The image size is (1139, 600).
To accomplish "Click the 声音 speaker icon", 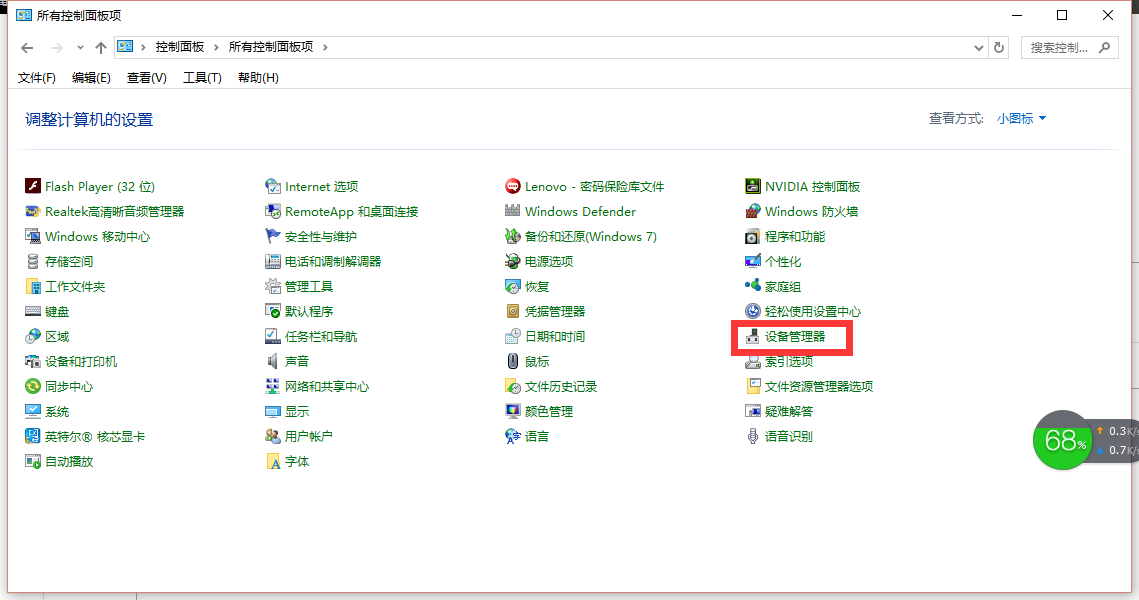I will (272, 361).
